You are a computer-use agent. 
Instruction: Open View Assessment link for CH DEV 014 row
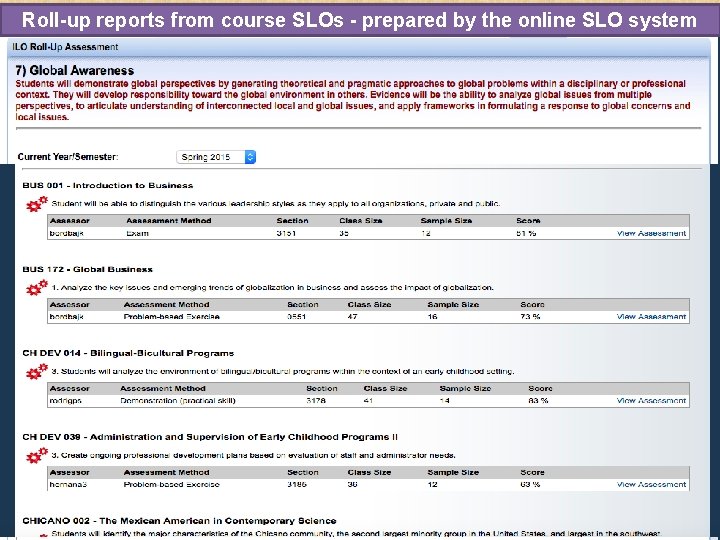click(651, 401)
